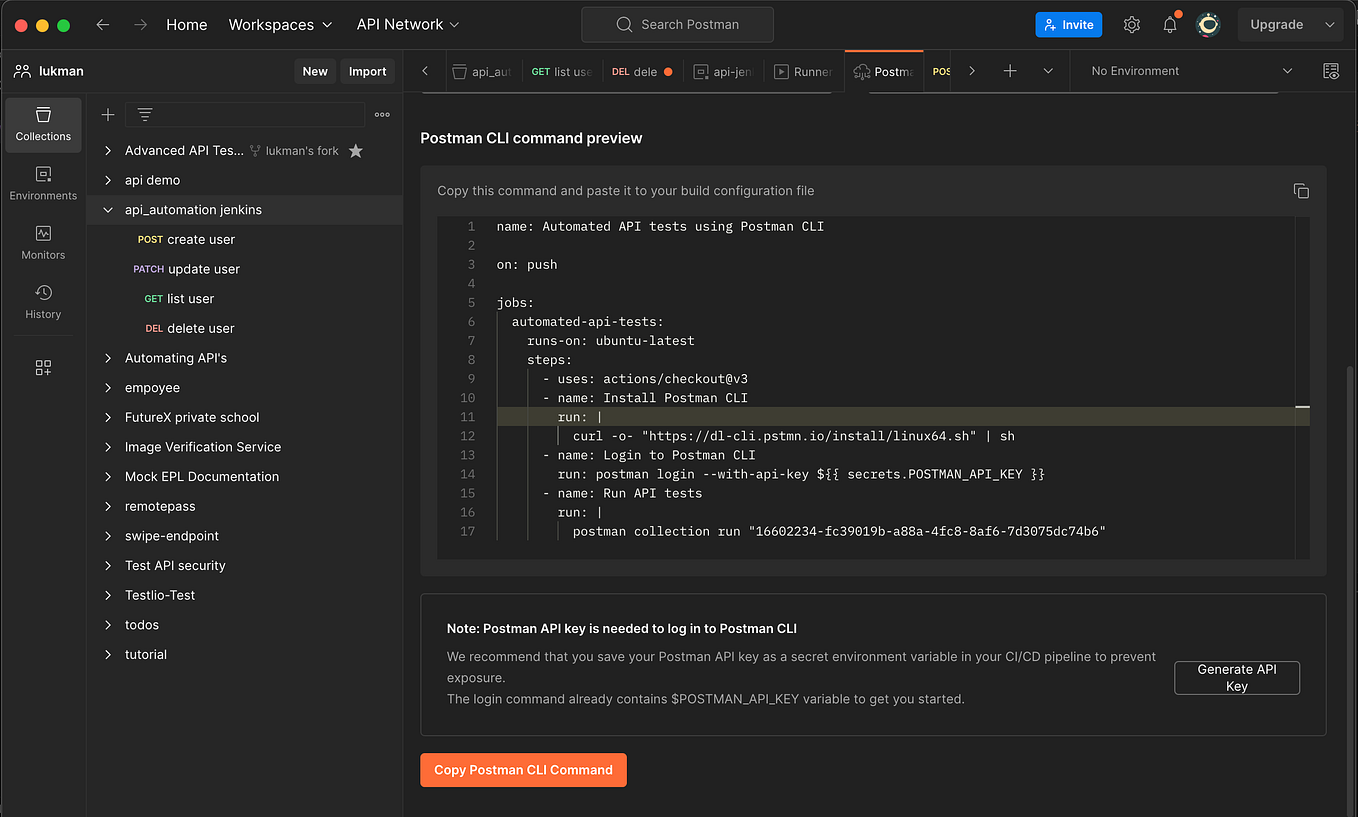Open notifications from the bell icon

pyautogui.click(x=1169, y=24)
